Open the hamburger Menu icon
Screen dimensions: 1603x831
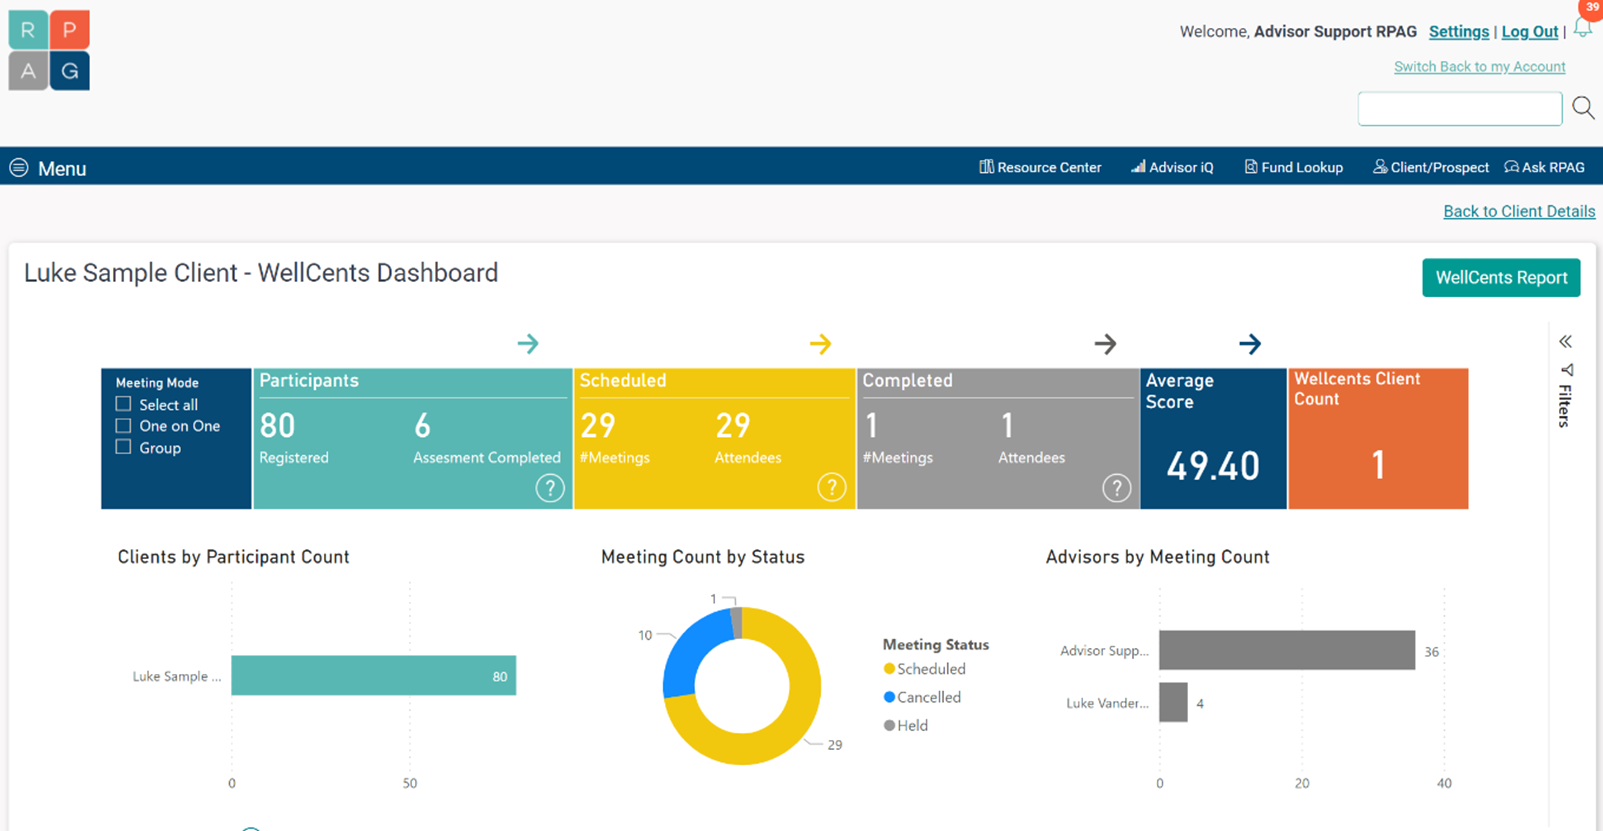[x=19, y=168]
